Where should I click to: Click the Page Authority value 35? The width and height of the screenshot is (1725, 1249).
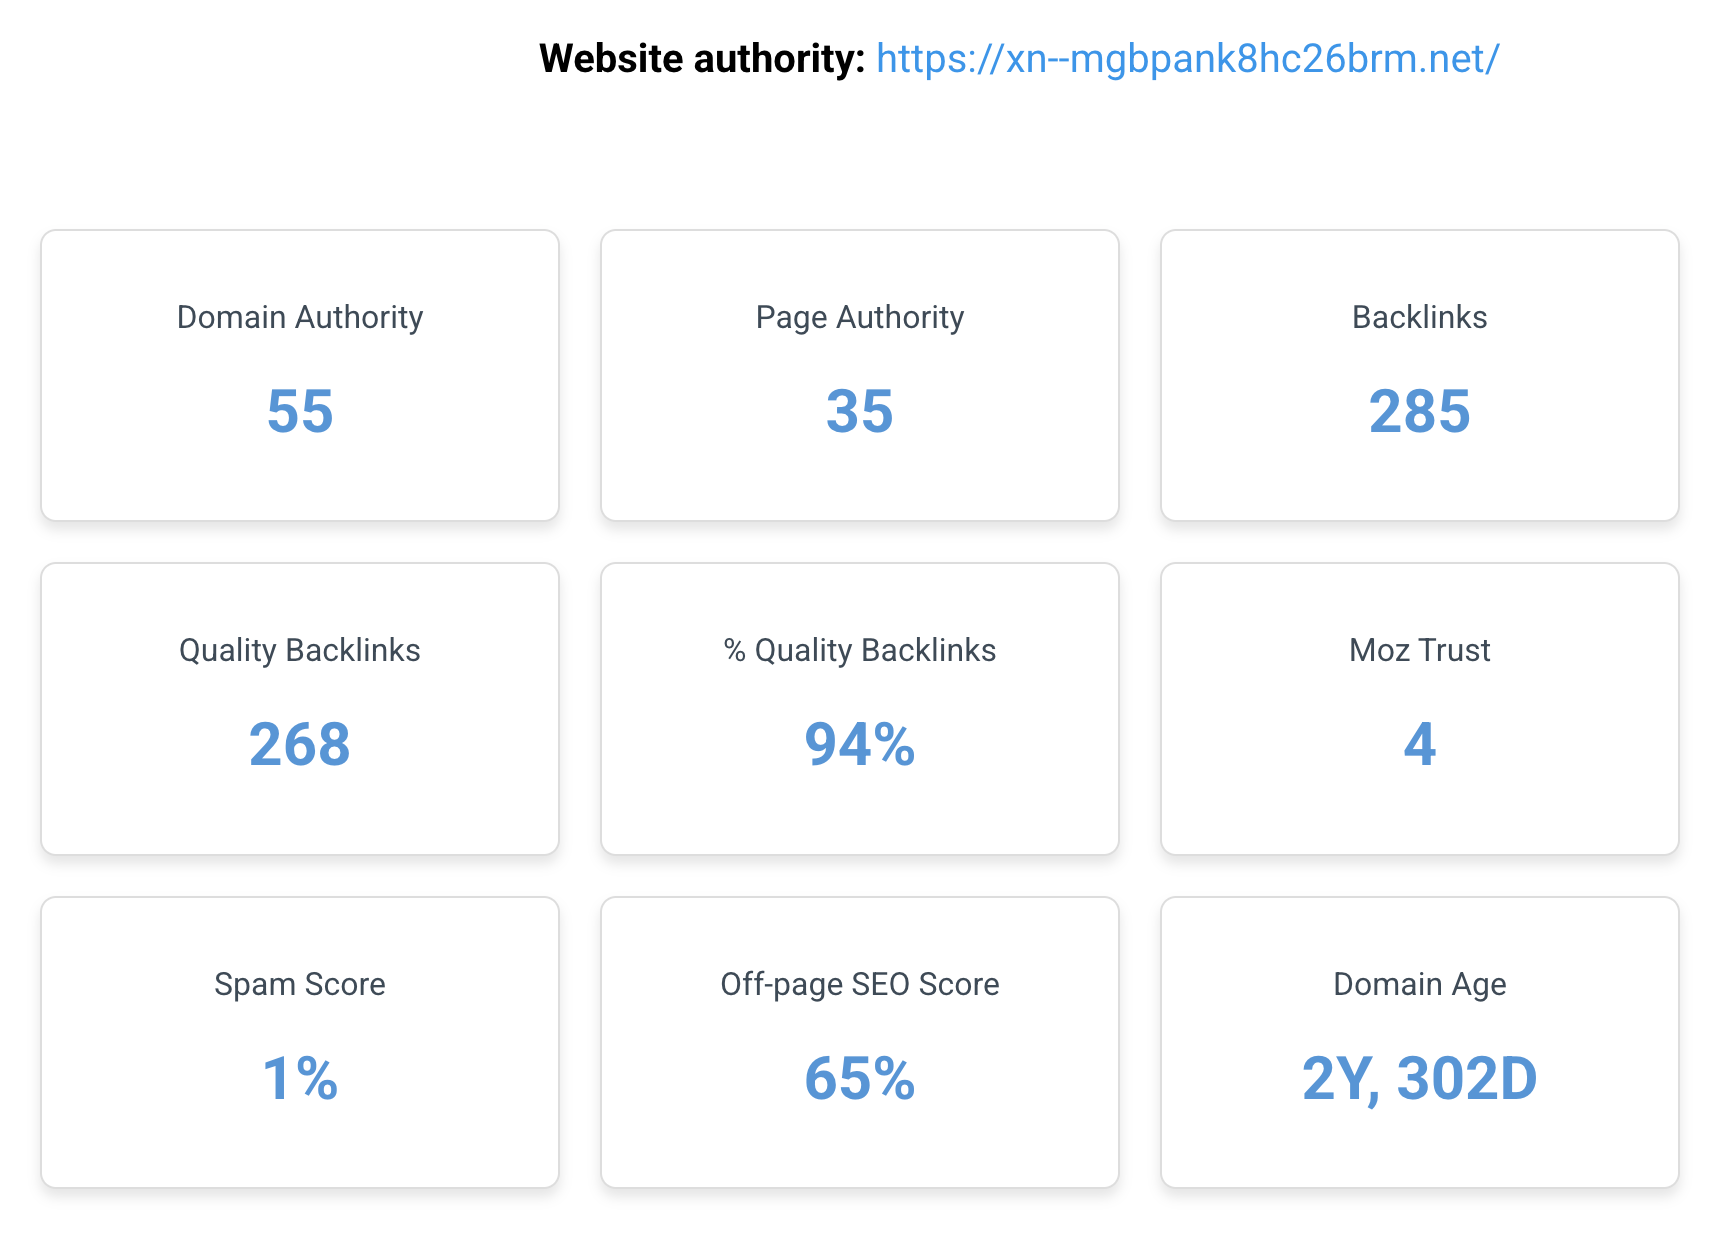coord(860,411)
